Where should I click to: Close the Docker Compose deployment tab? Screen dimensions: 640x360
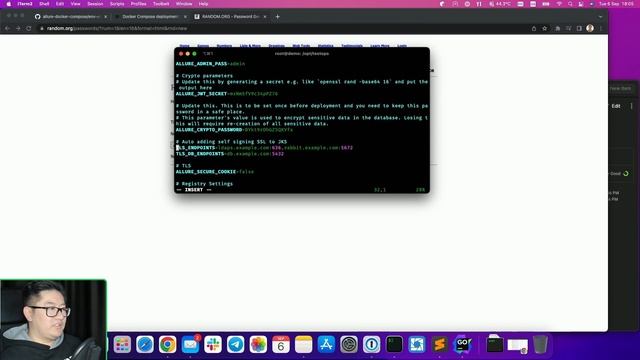coord(185,17)
